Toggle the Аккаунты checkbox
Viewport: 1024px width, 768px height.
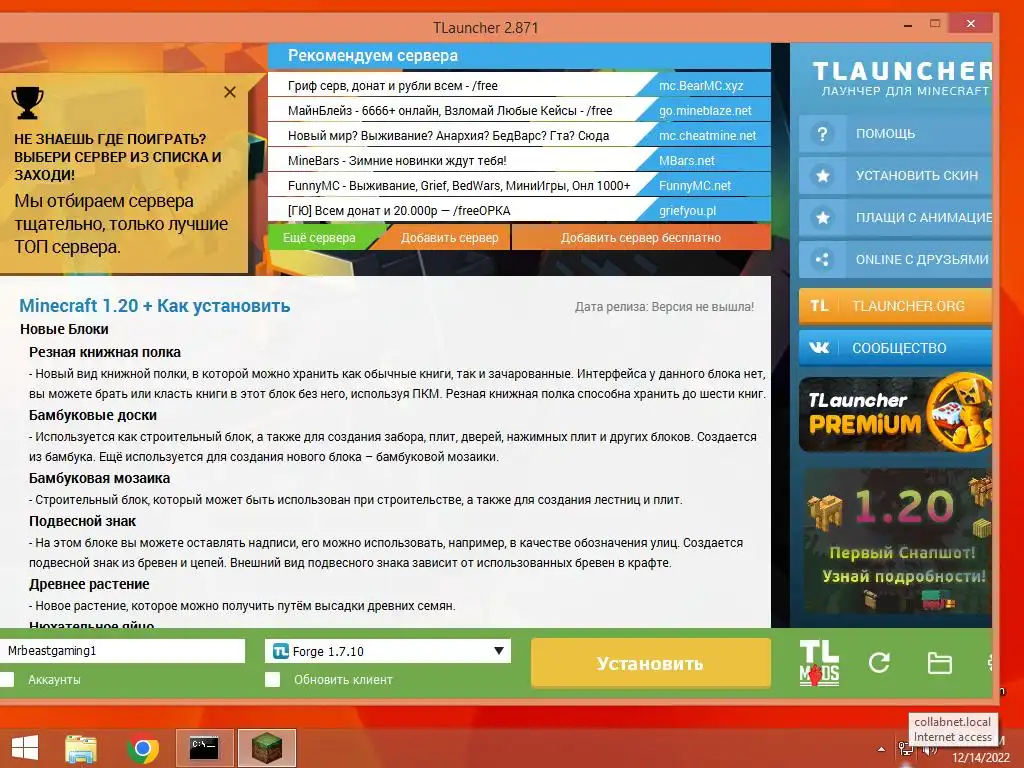click(7, 679)
